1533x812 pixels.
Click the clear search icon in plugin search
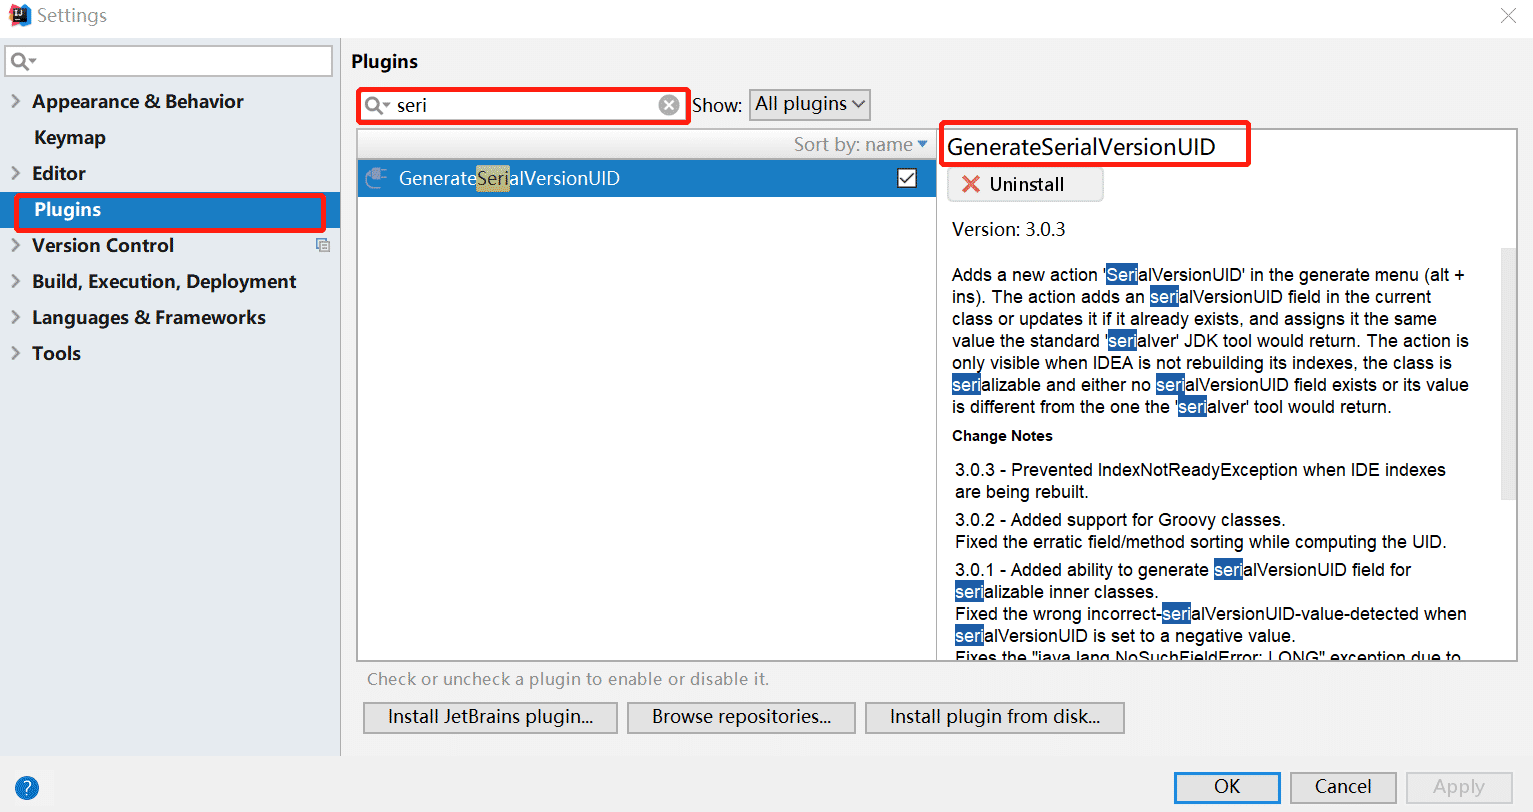669,105
